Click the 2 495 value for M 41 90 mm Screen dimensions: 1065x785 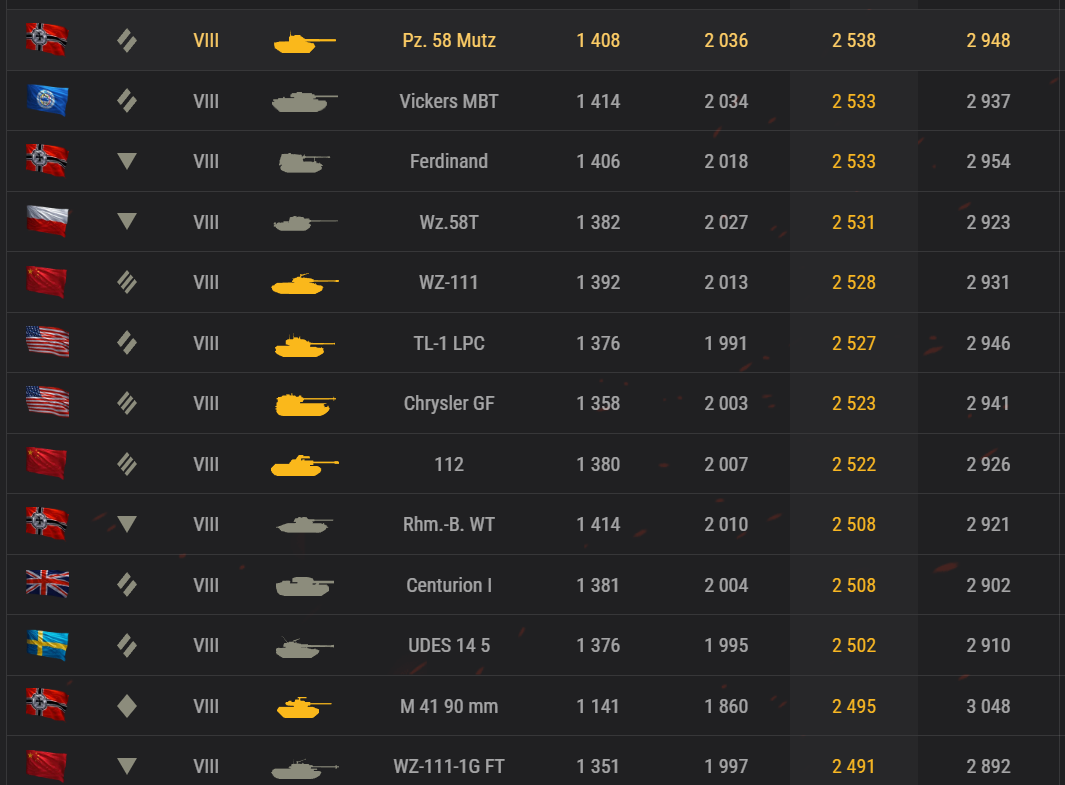click(854, 706)
